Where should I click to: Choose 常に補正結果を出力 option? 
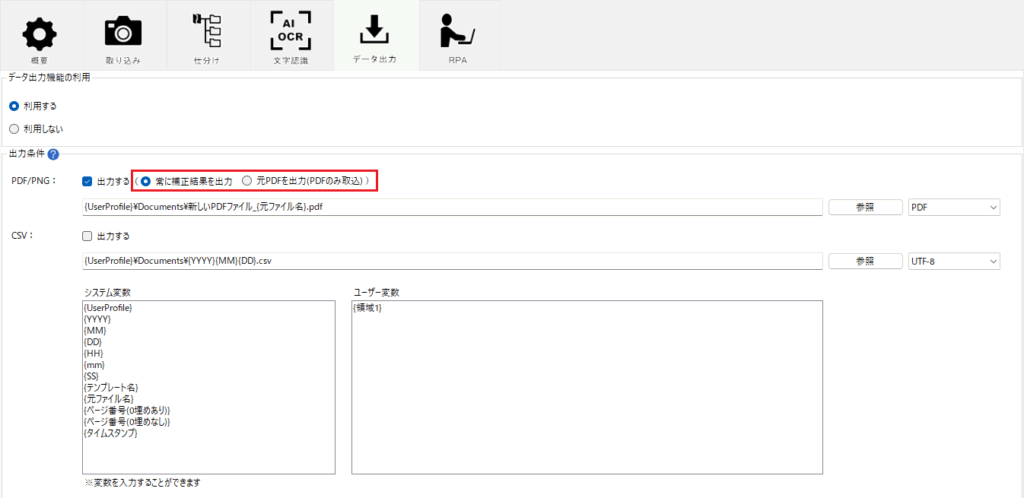pos(146,181)
